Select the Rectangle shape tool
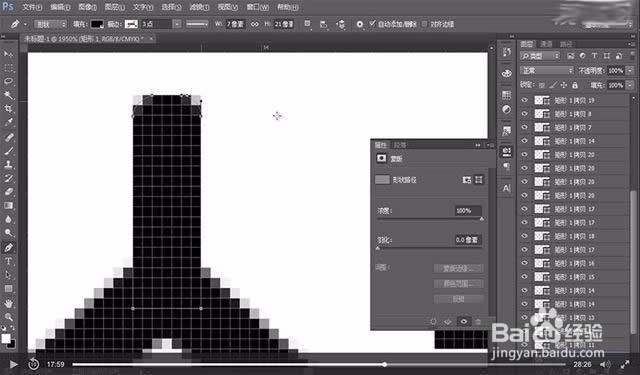 [8, 289]
